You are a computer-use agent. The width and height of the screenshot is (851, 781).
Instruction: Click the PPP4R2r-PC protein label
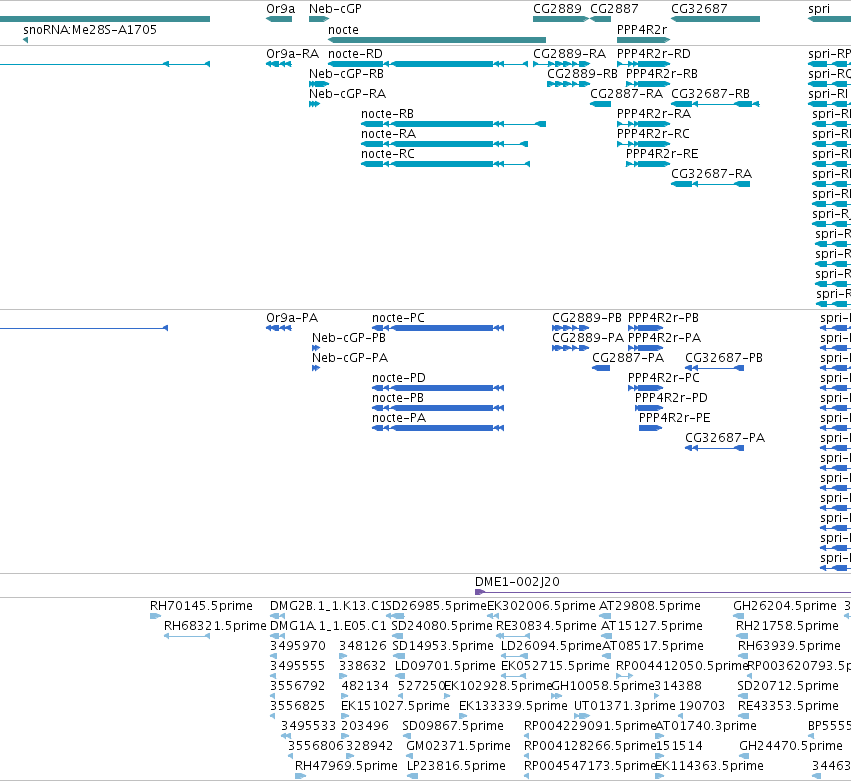coord(664,378)
